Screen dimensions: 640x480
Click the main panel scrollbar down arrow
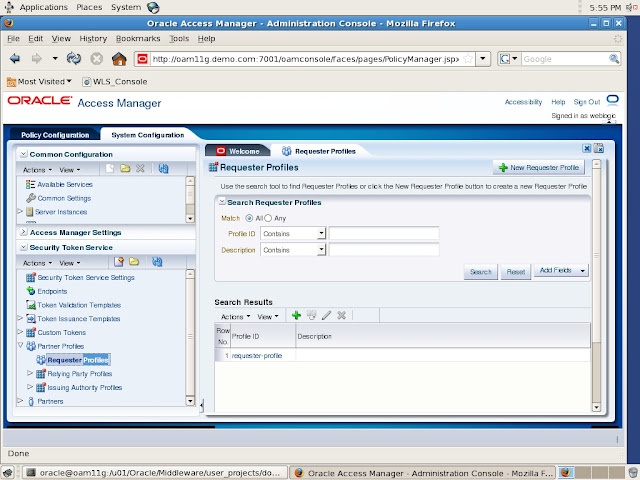(x=596, y=407)
